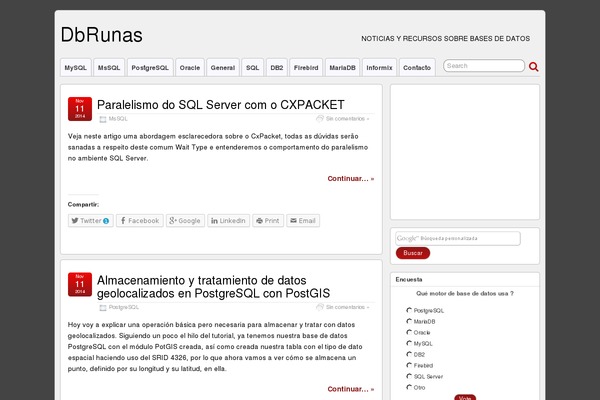
Task: Open the Informix menu tab
Action: 379,67
